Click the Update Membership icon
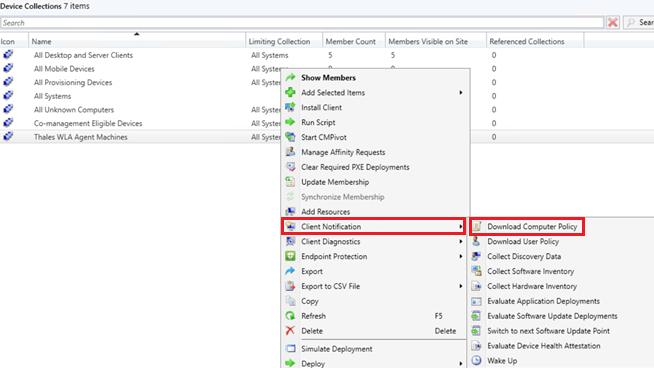The image size is (654, 368). click(x=290, y=182)
